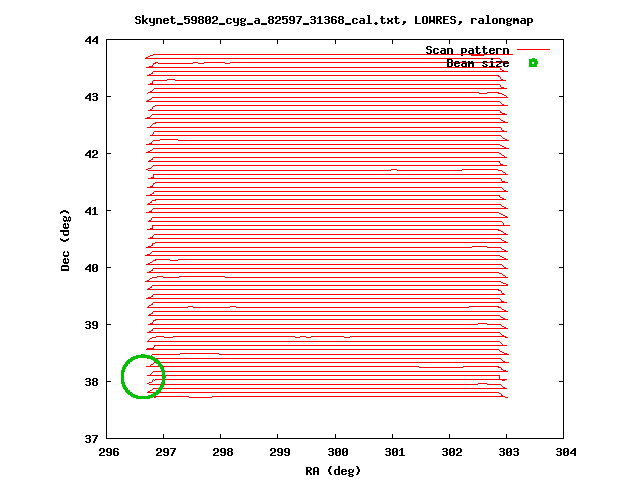The height and width of the screenshot is (480, 640).
Task: Click the Dec axis tick label 42
Action: 91,154
